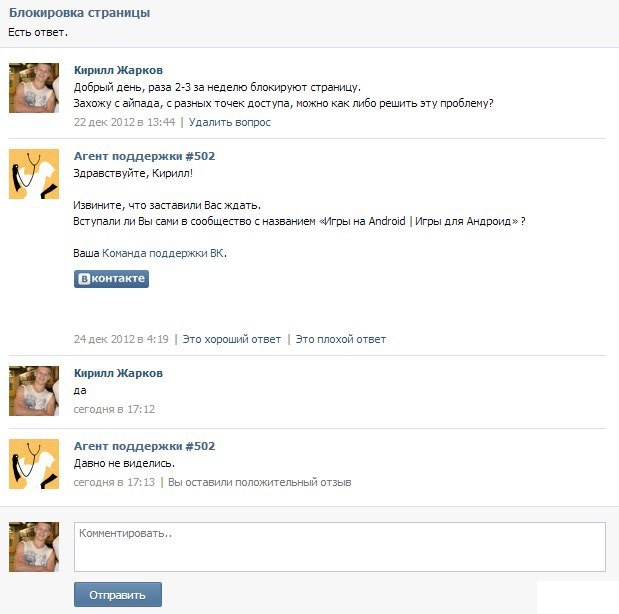Image resolution: width=619 pixels, height=614 pixels.
Task: Click your avatar next to comment box
Action: pyautogui.click(x=34, y=547)
